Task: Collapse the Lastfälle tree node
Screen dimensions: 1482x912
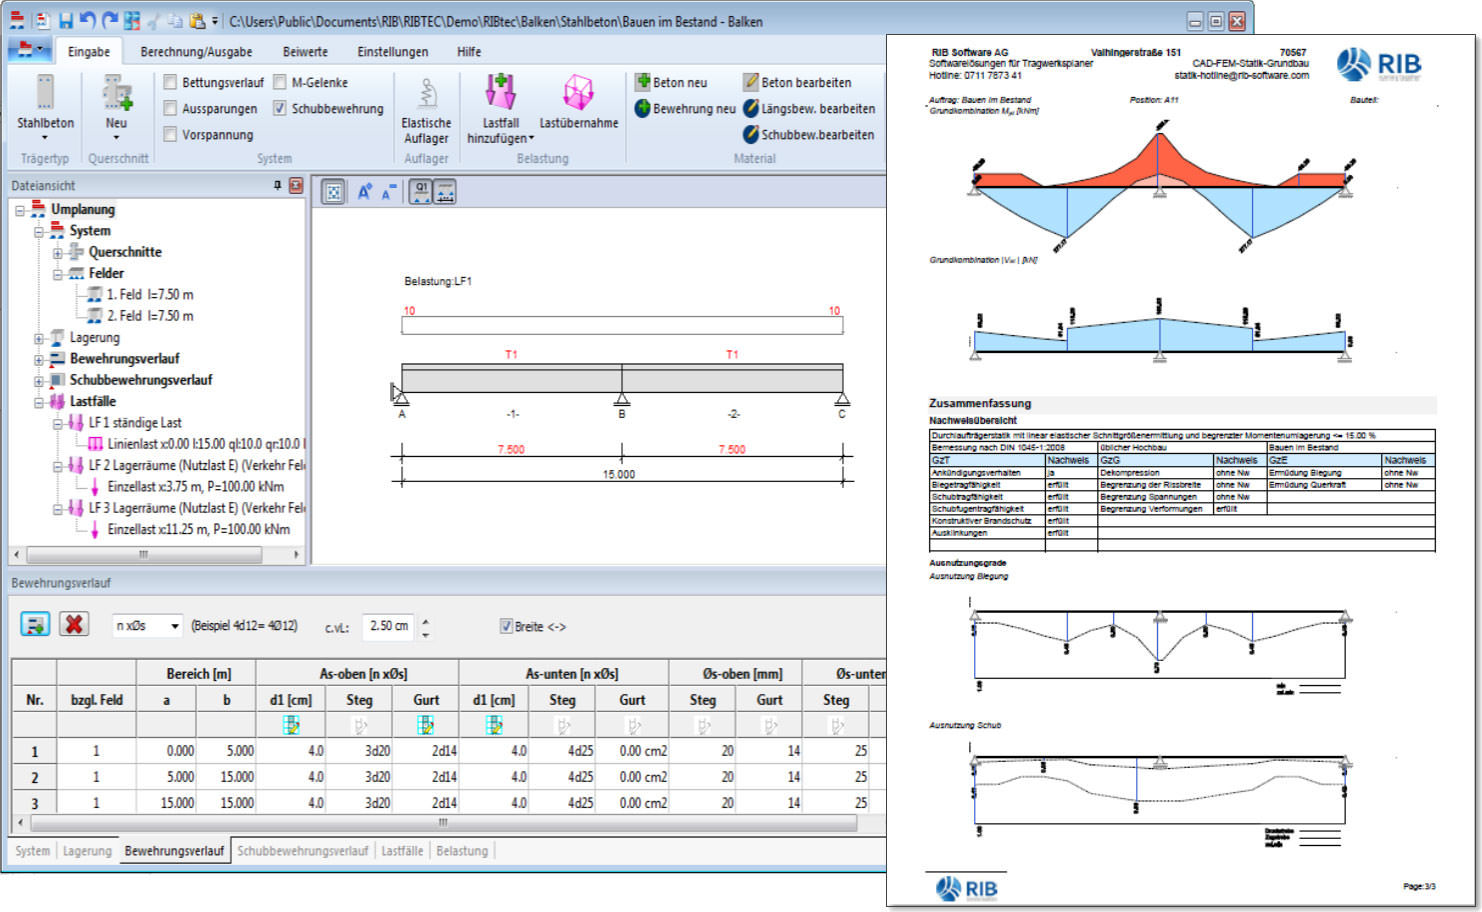Action: click(x=39, y=402)
